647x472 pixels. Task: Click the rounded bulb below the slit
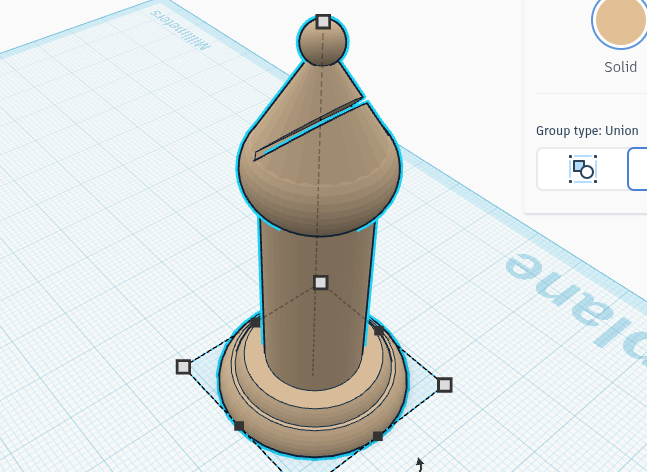320,194
